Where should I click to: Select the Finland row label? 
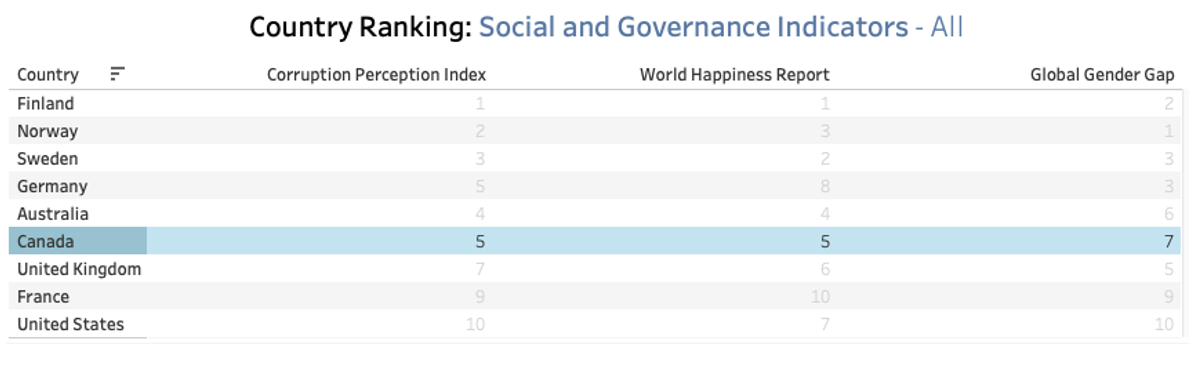pos(46,103)
